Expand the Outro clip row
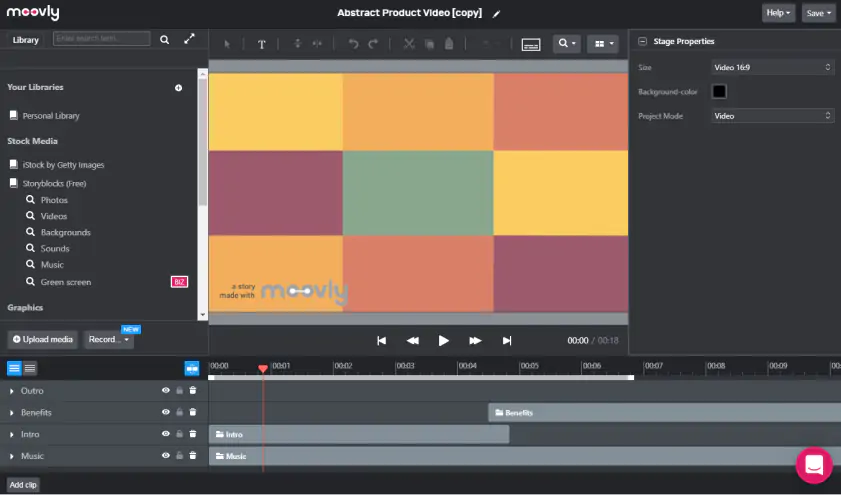 (x=11, y=391)
